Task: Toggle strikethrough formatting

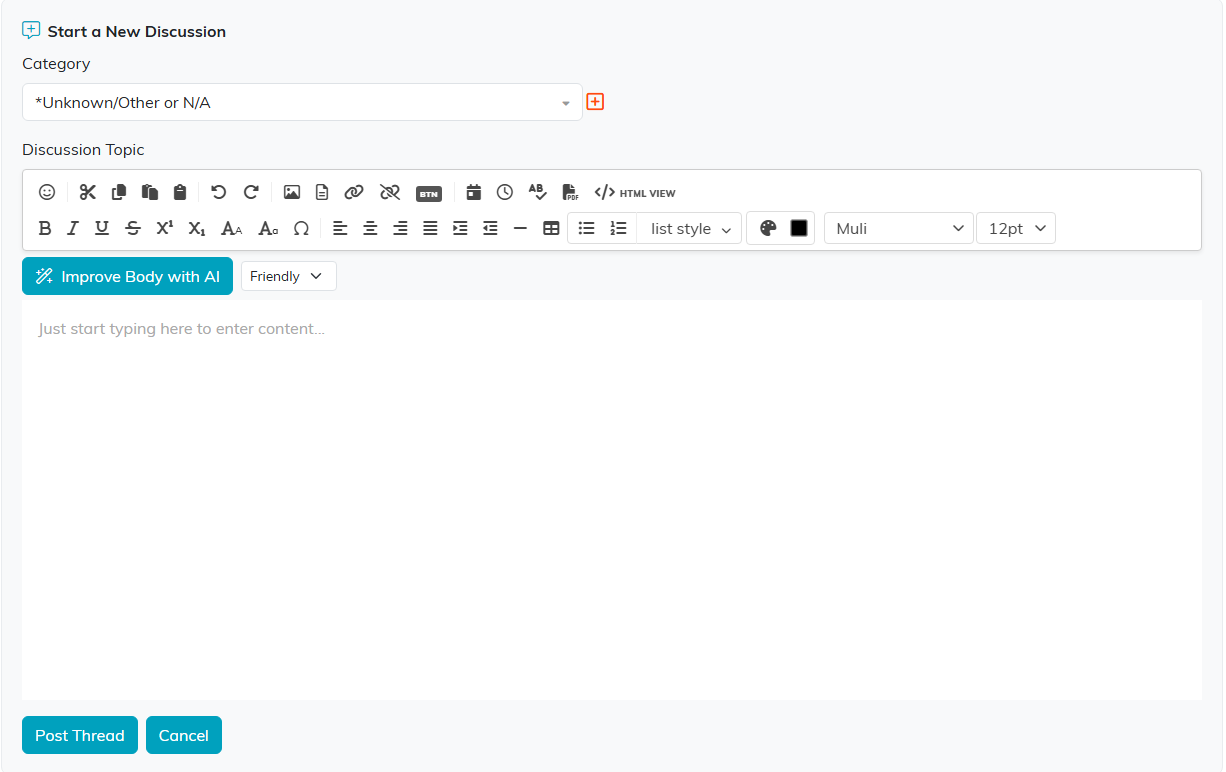Action: click(133, 228)
